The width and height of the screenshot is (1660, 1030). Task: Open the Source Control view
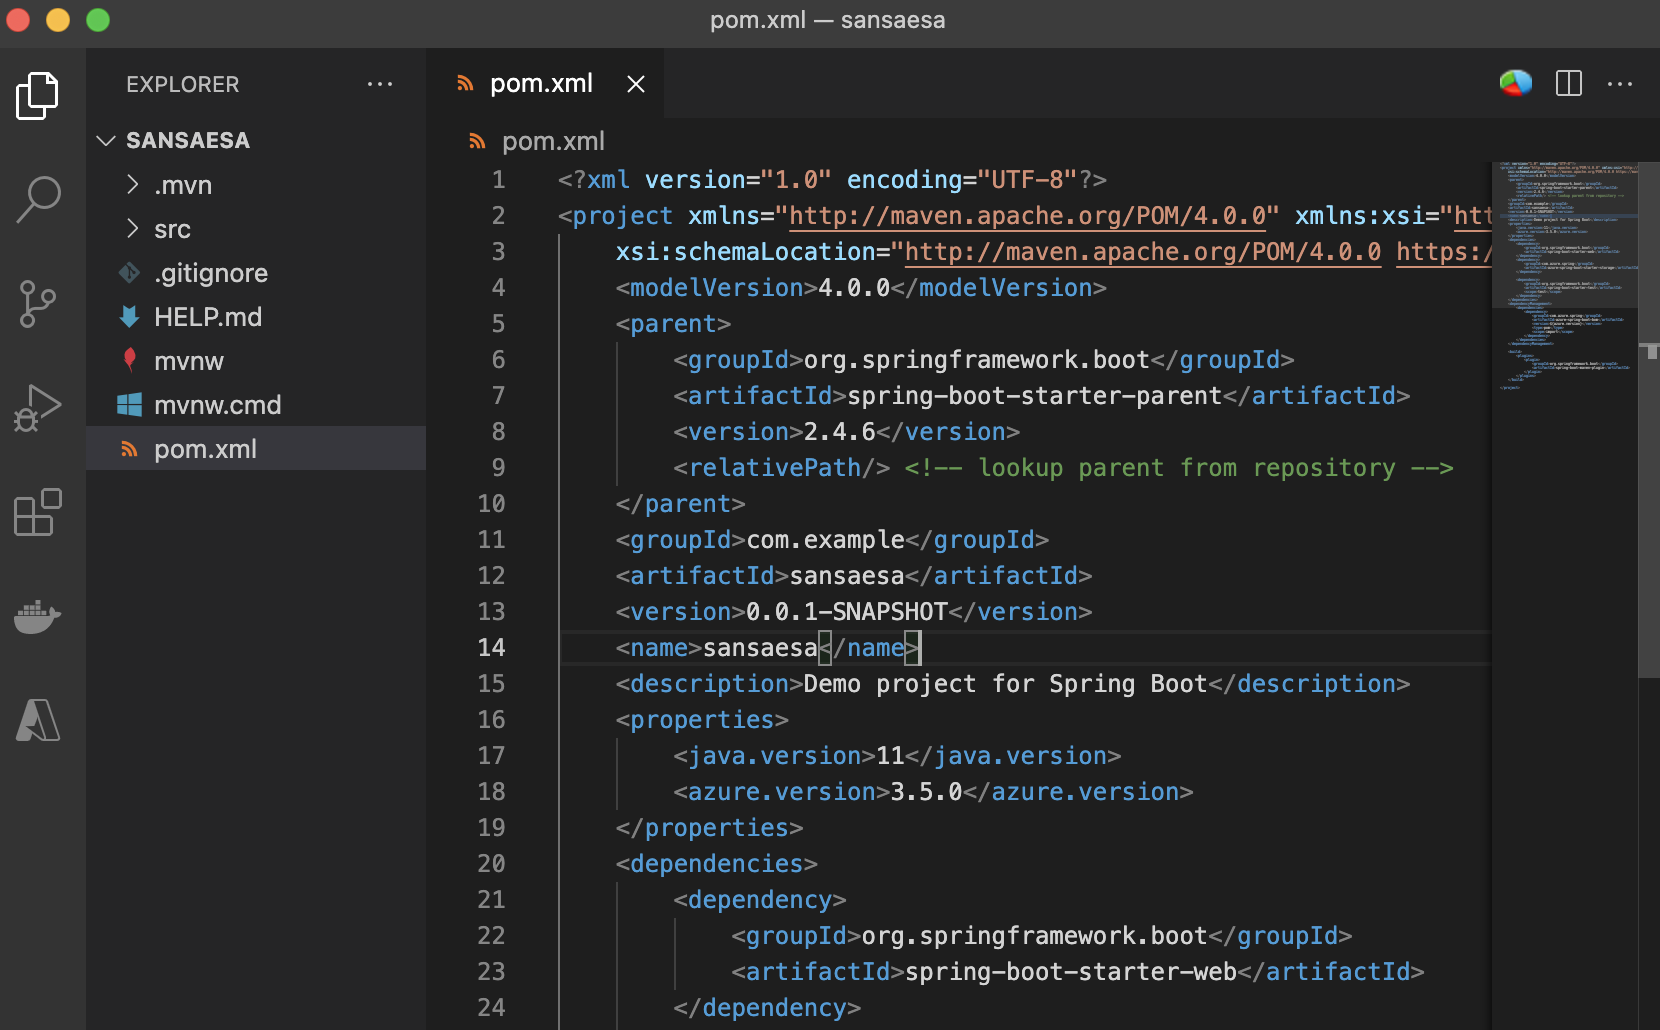(38, 304)
